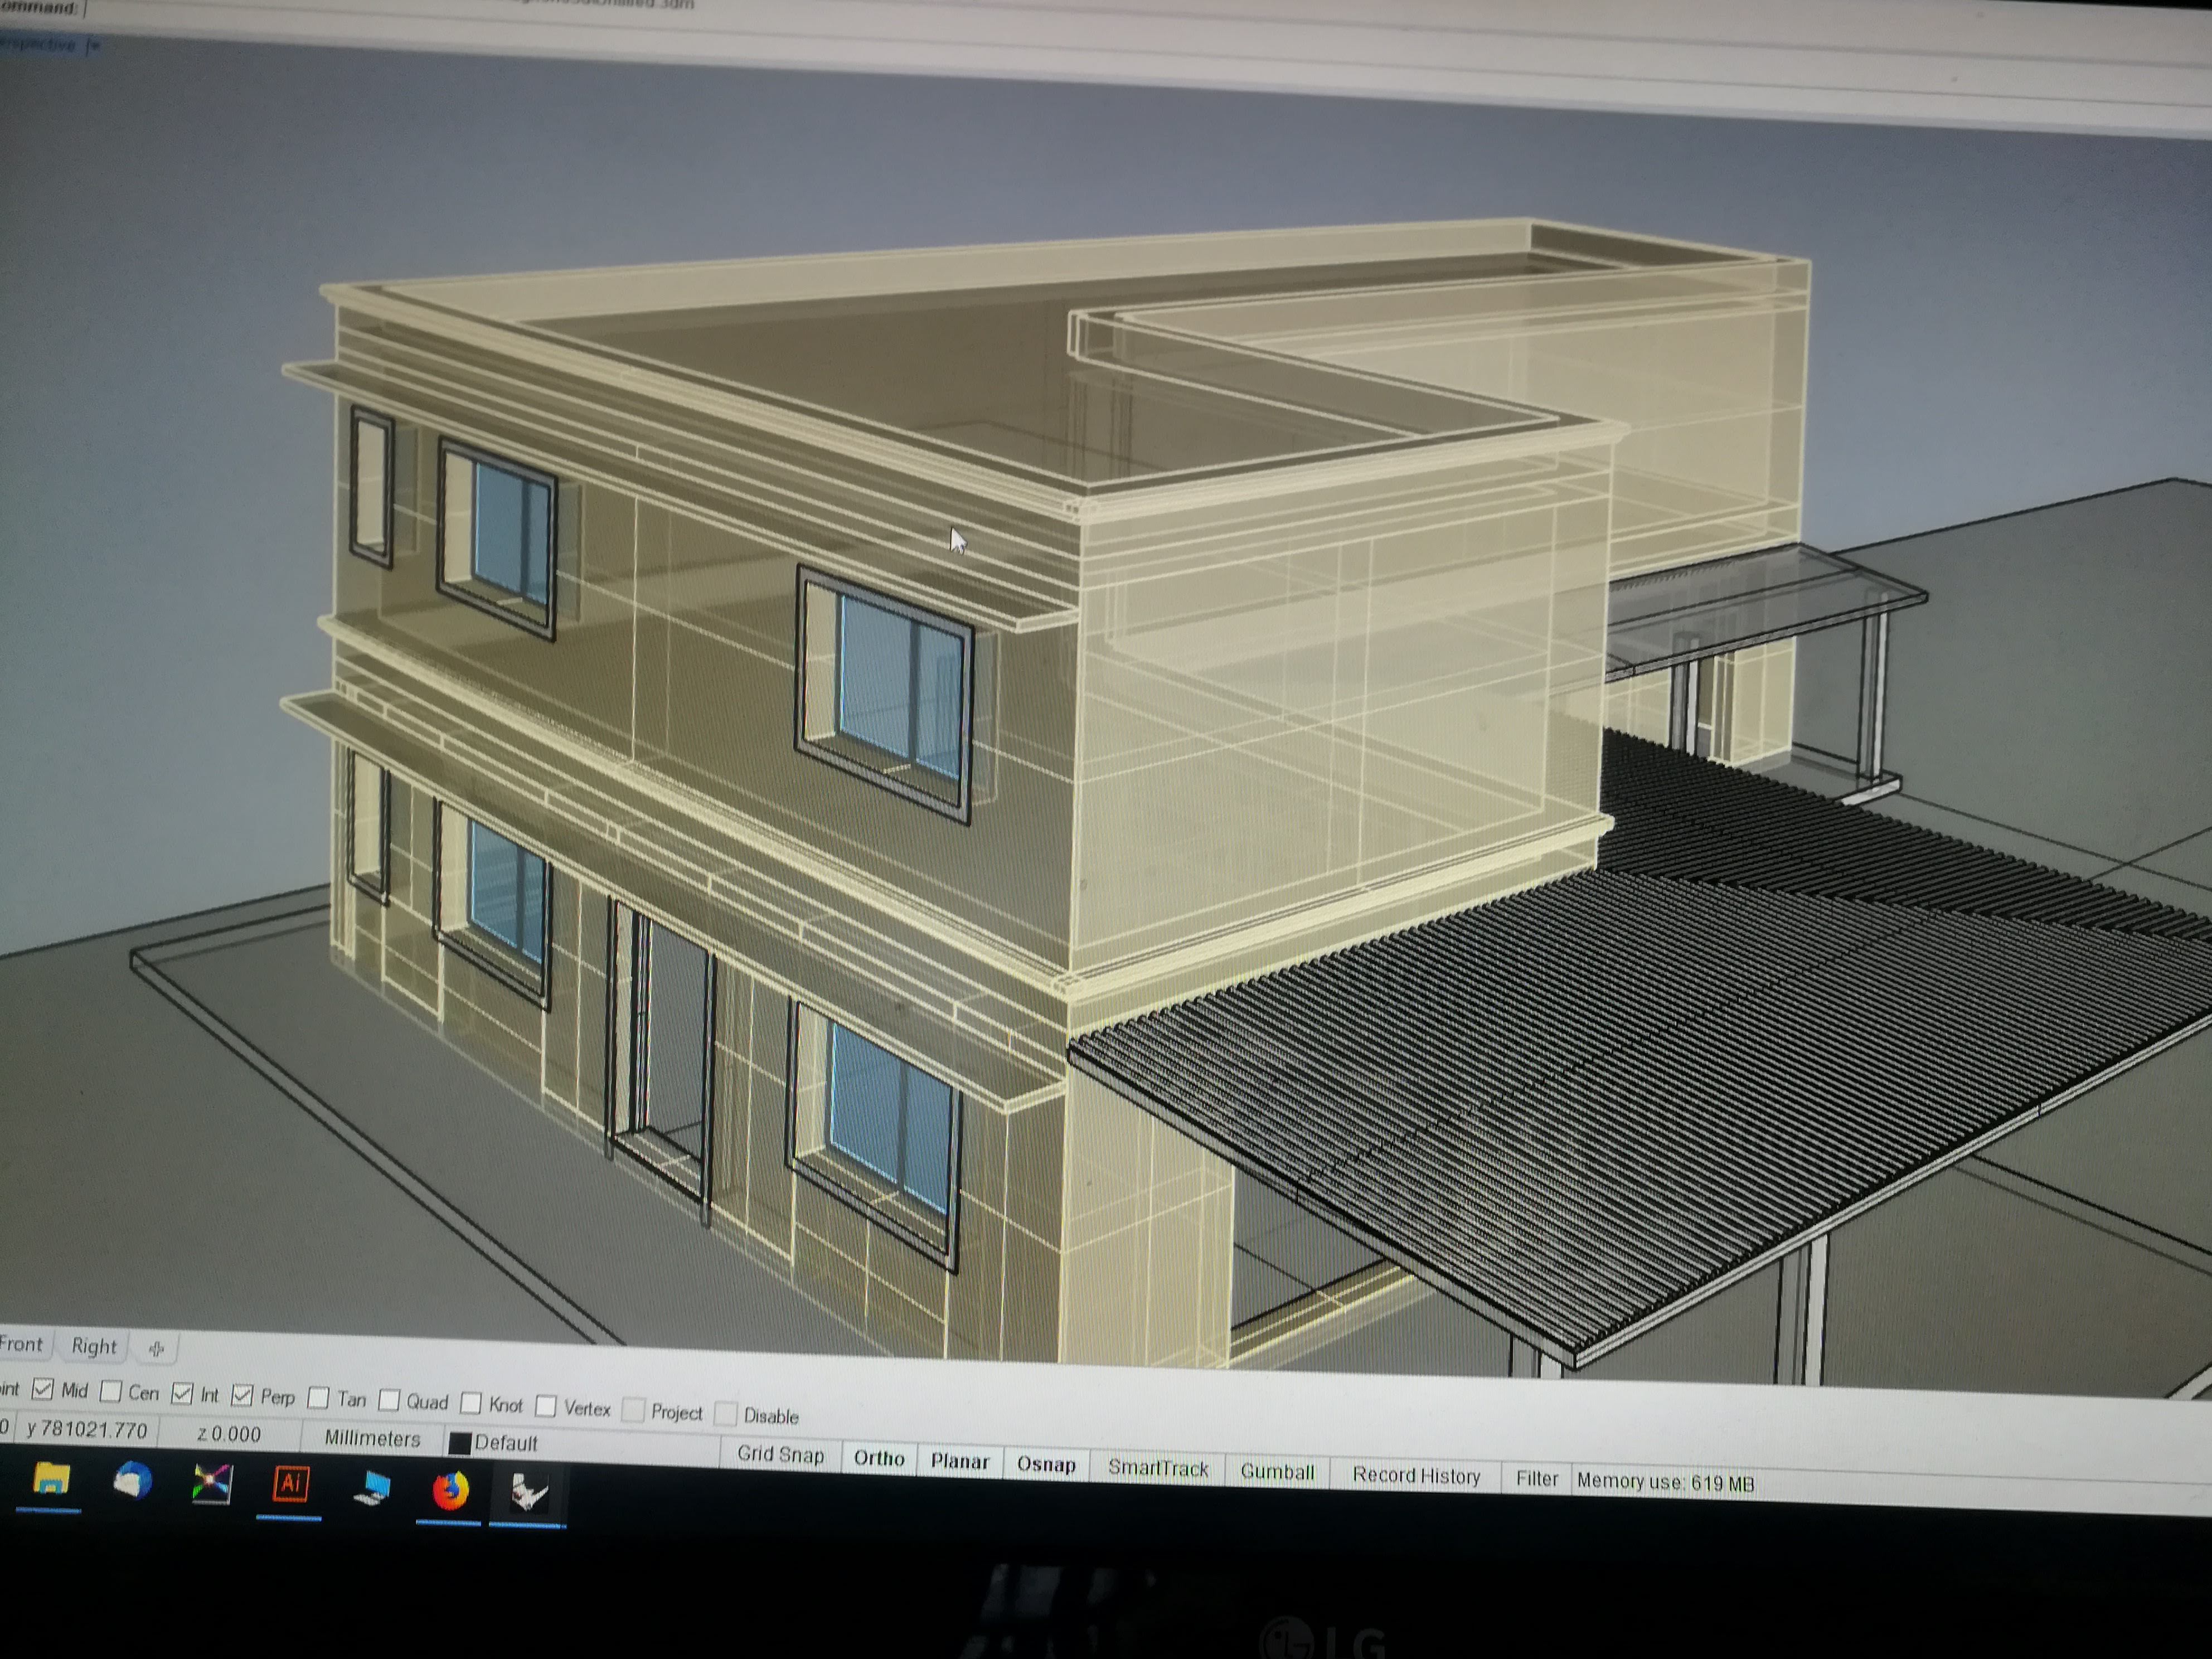The height and width of the screenshot is (1659, 2212).
Task: Uncheck the Mid object snap
Action: click(43, 1389)
